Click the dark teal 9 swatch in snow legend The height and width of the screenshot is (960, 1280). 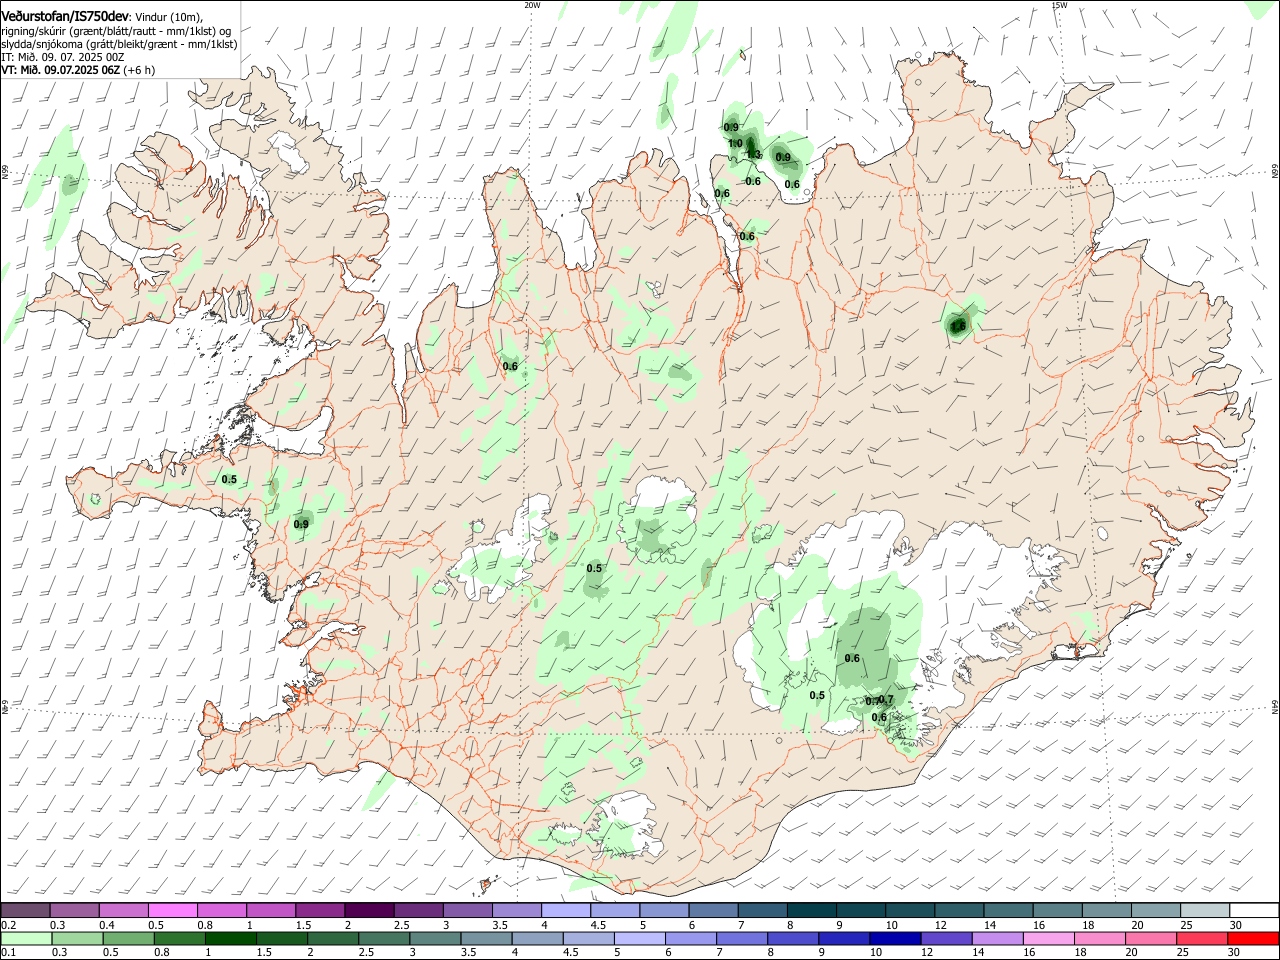pos(860,910)
